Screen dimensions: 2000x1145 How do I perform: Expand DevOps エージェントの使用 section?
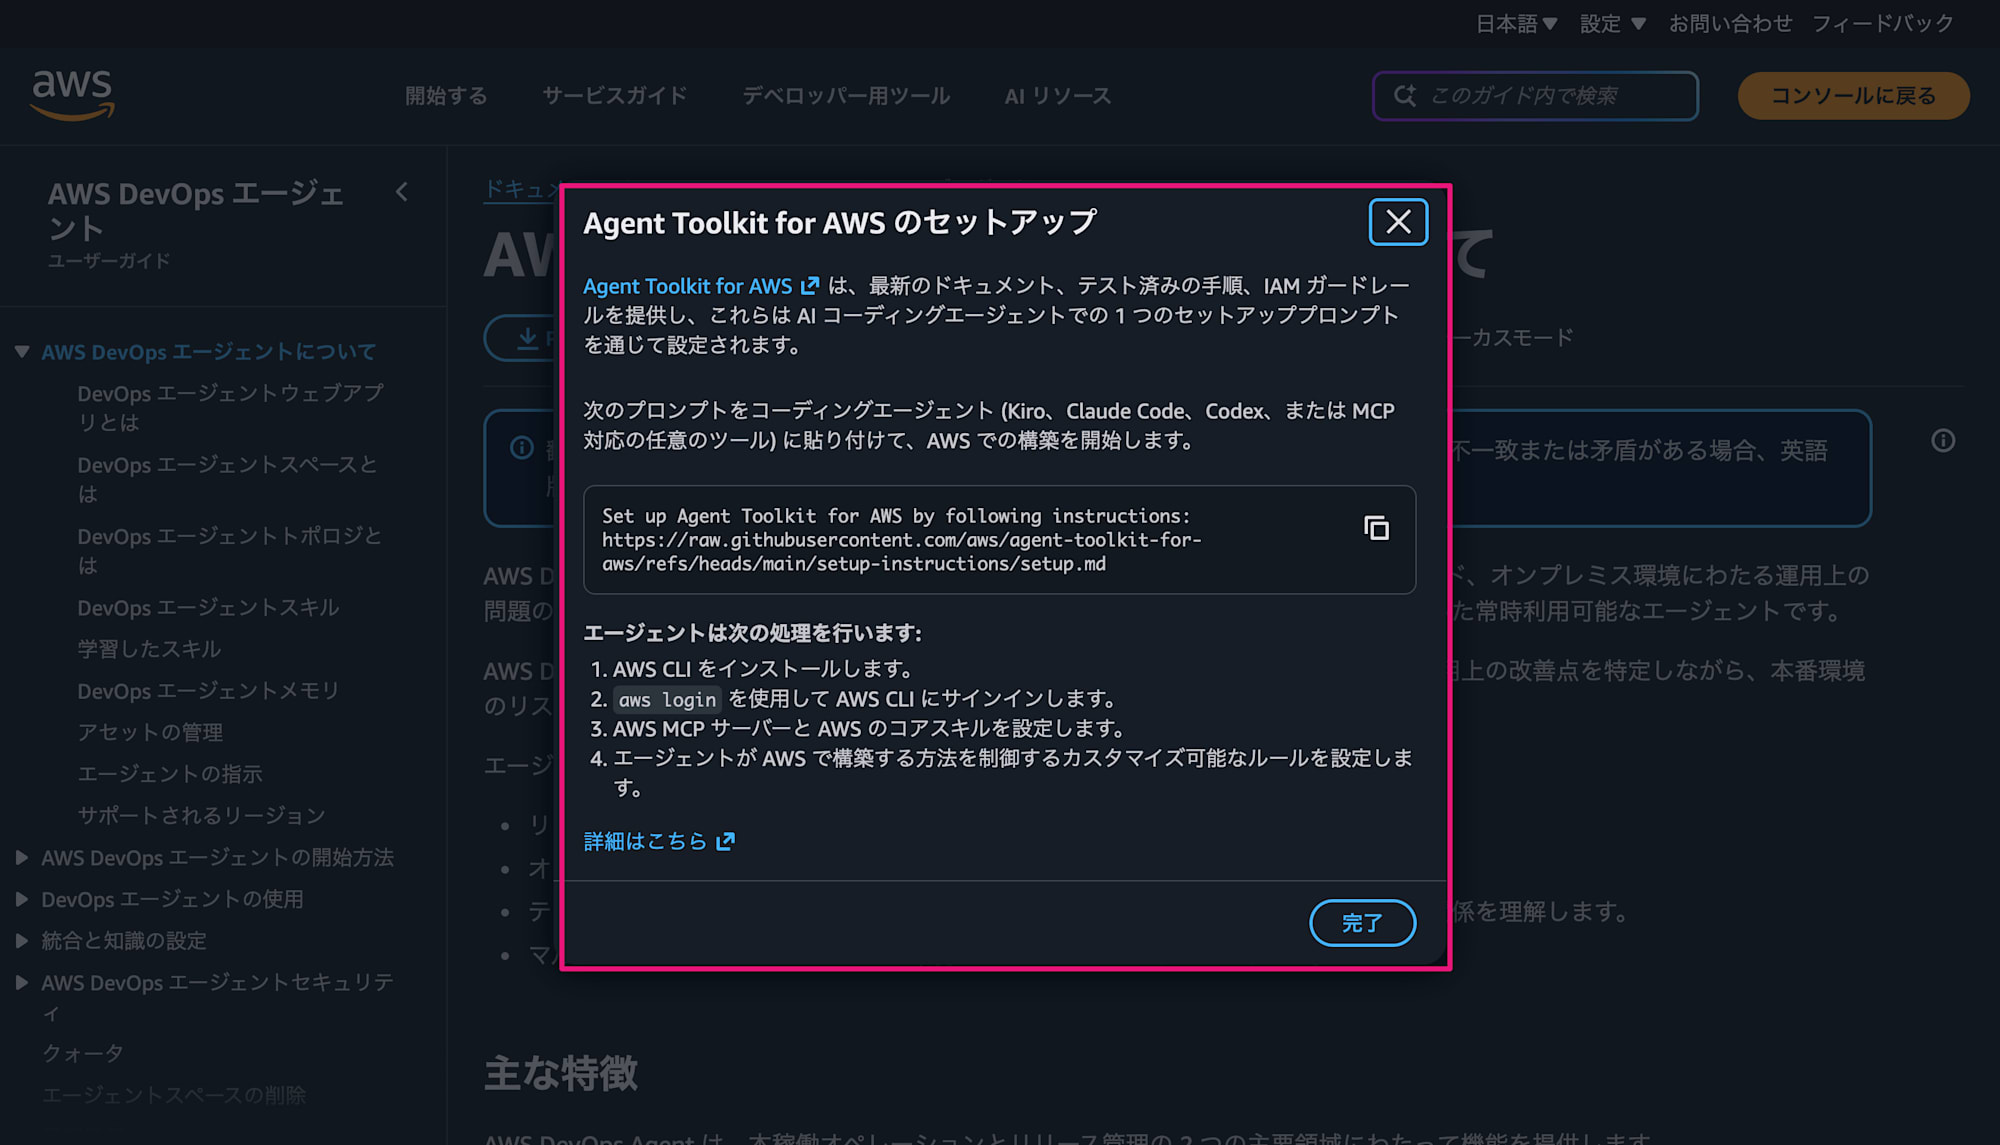[x=22, y=899]
